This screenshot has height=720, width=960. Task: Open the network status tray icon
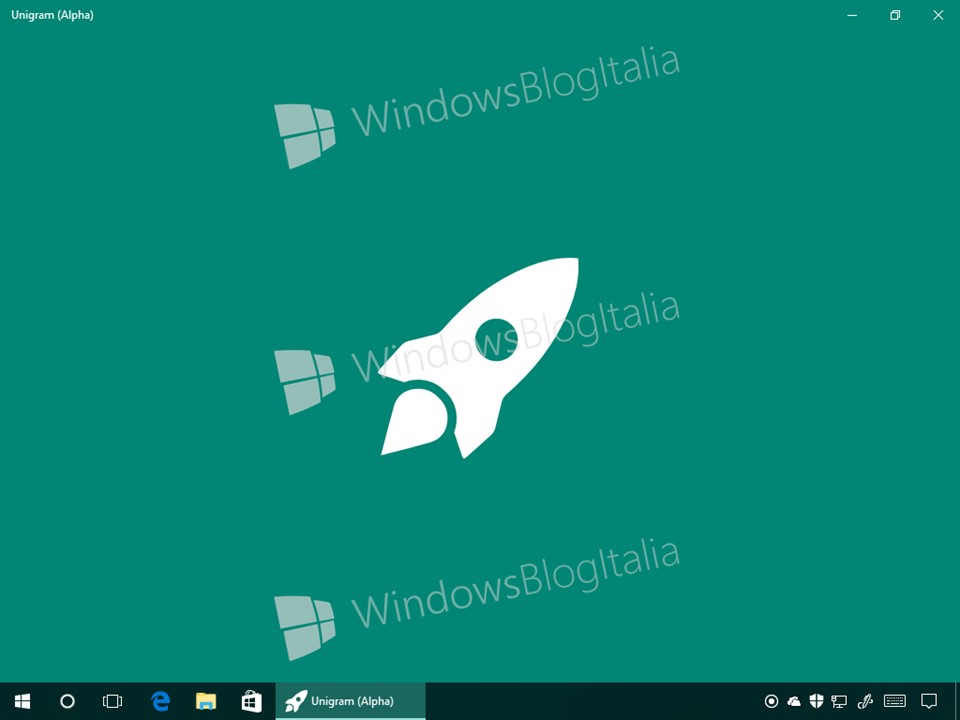(839, 702)
